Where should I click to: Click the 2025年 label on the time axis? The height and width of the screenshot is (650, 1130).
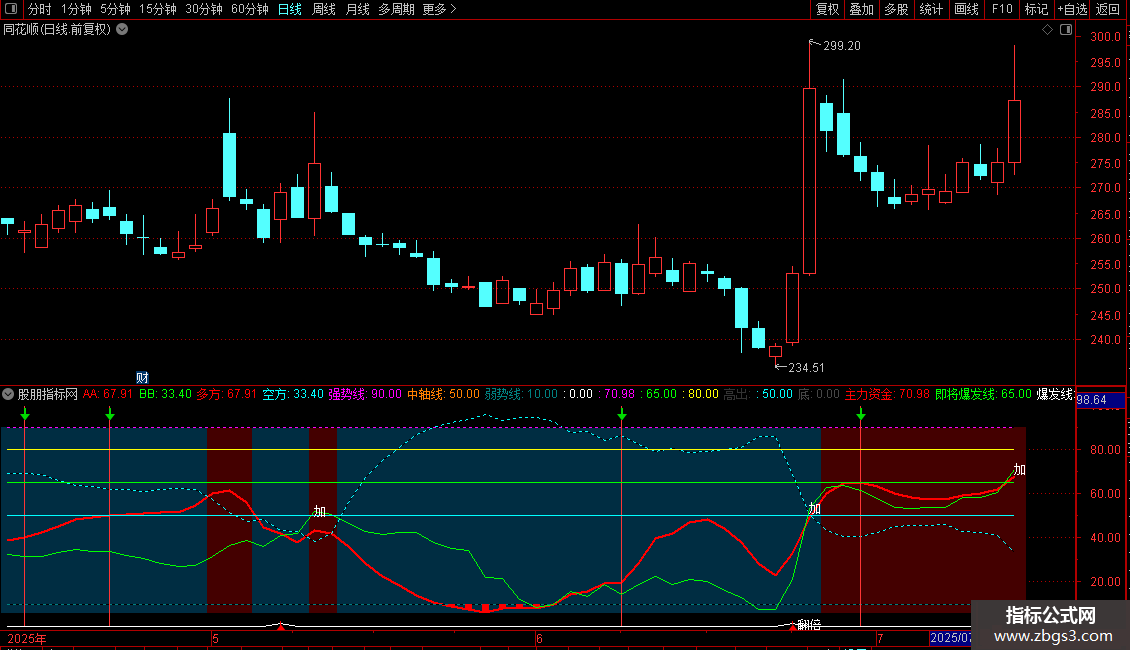click(x=27, y=638)
